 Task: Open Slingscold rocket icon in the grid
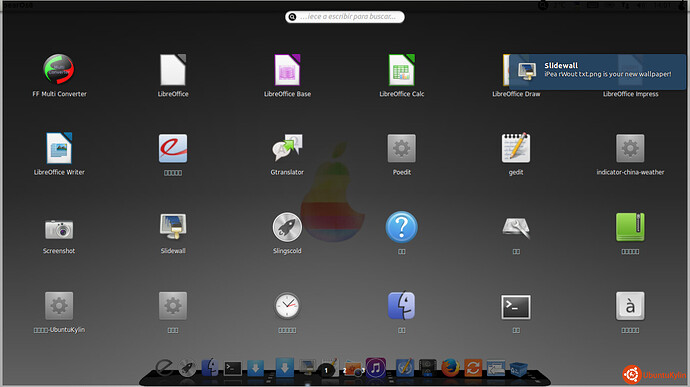[287, 227]
